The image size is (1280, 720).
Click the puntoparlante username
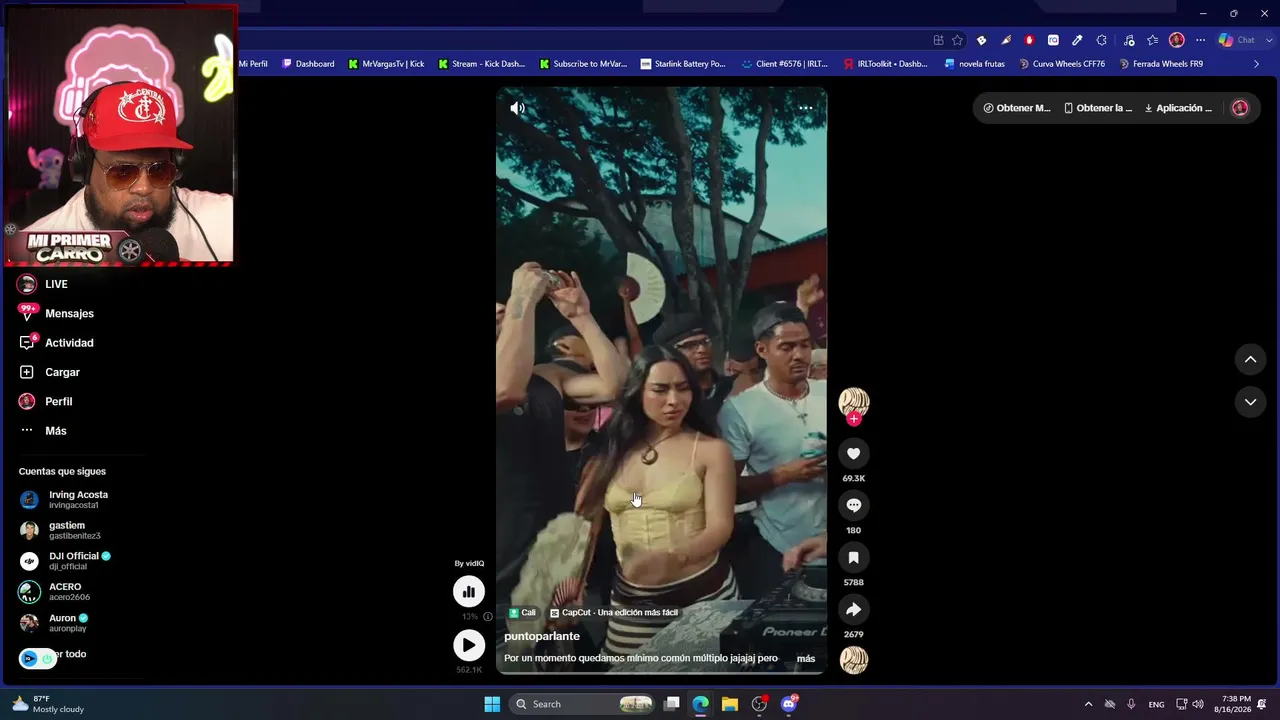[x=542, y=636]
